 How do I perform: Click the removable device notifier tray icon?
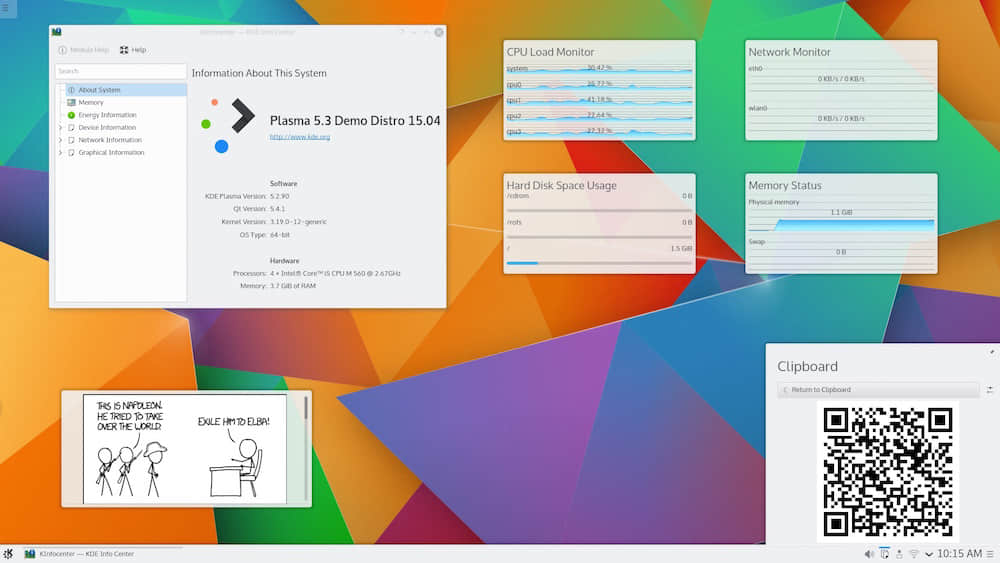898,554
